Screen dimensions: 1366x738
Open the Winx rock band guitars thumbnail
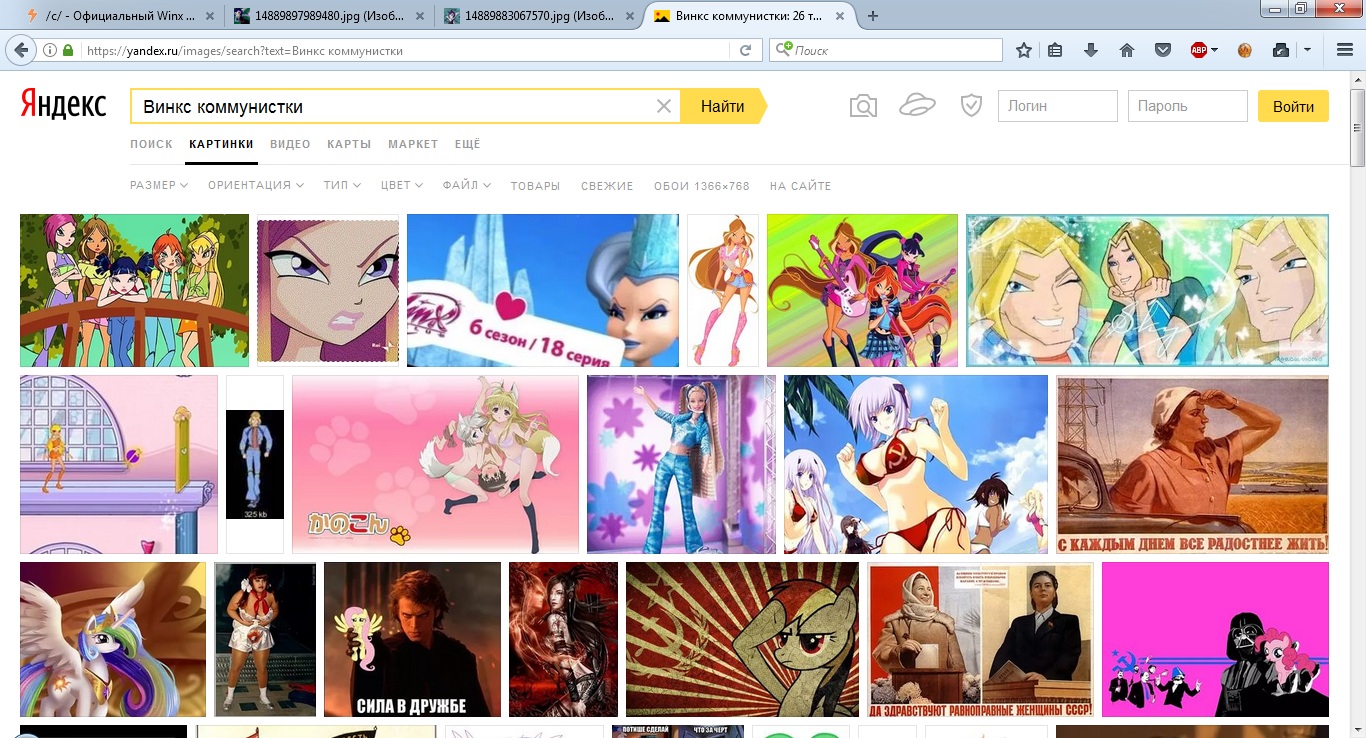pyautogui.click(x=862, y=291)
